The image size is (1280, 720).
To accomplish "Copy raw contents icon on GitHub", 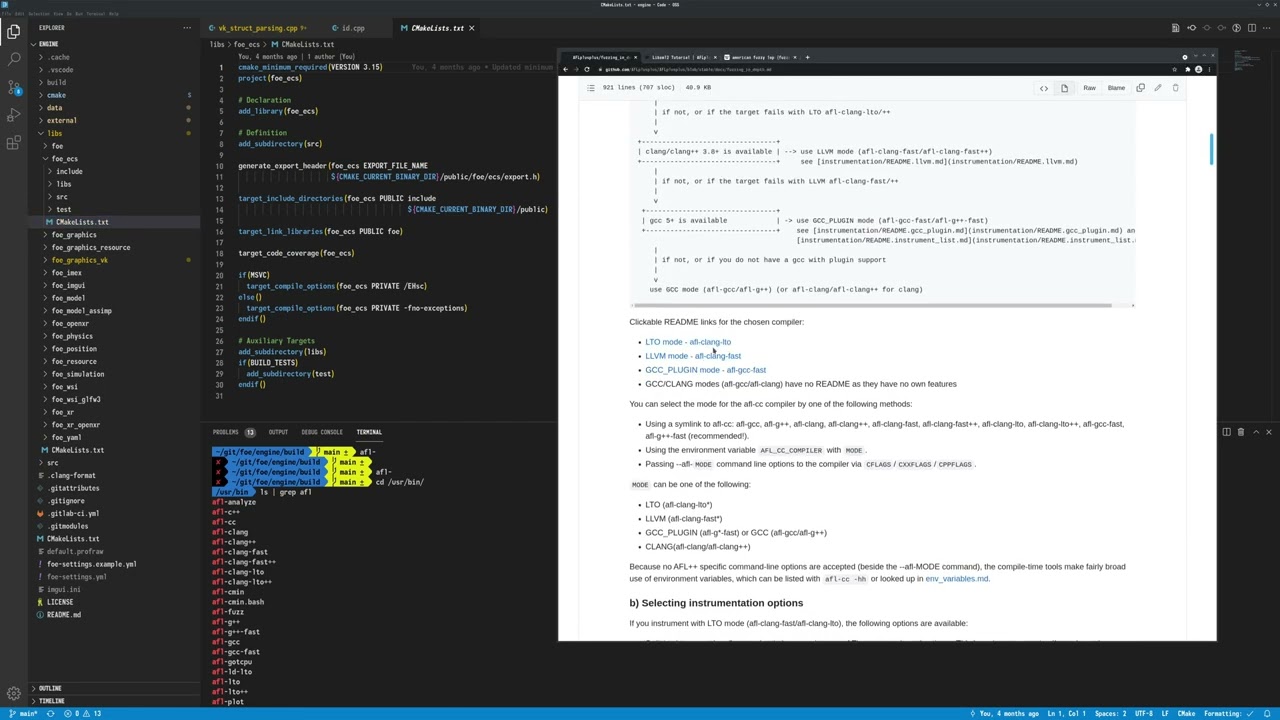I will pos(1141,88).
